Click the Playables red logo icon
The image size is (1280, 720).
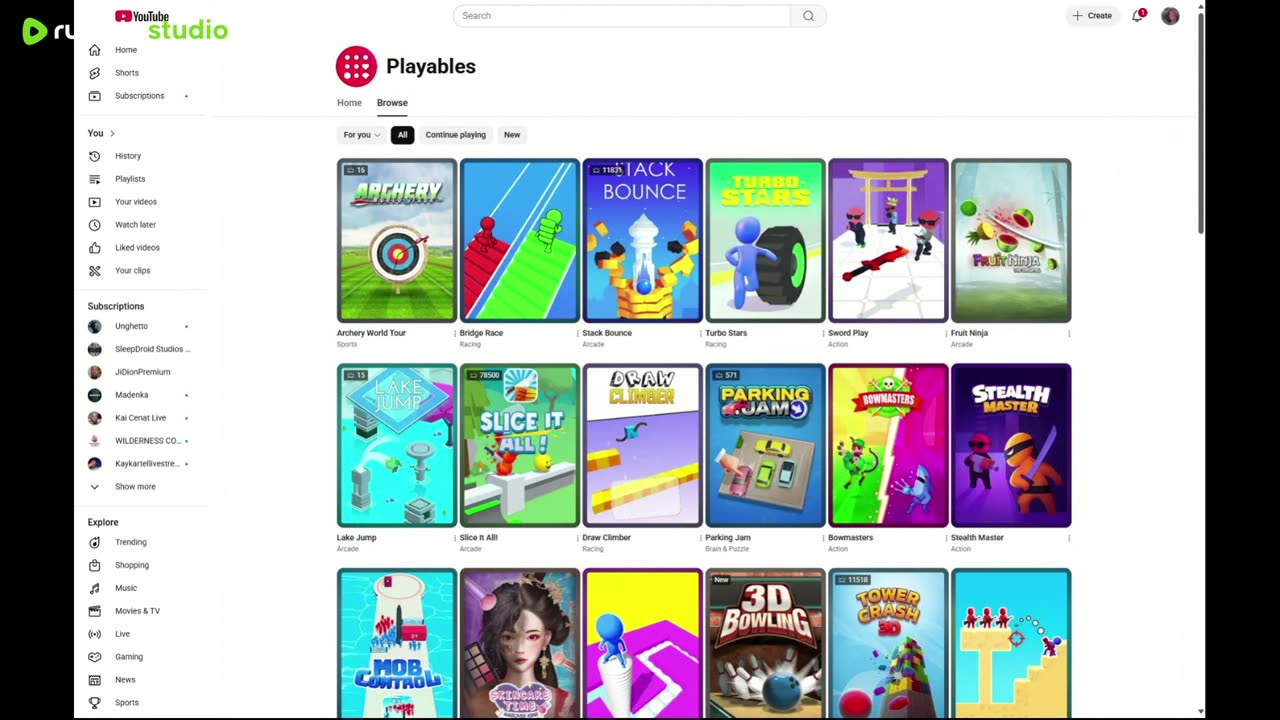click(356, 66)
